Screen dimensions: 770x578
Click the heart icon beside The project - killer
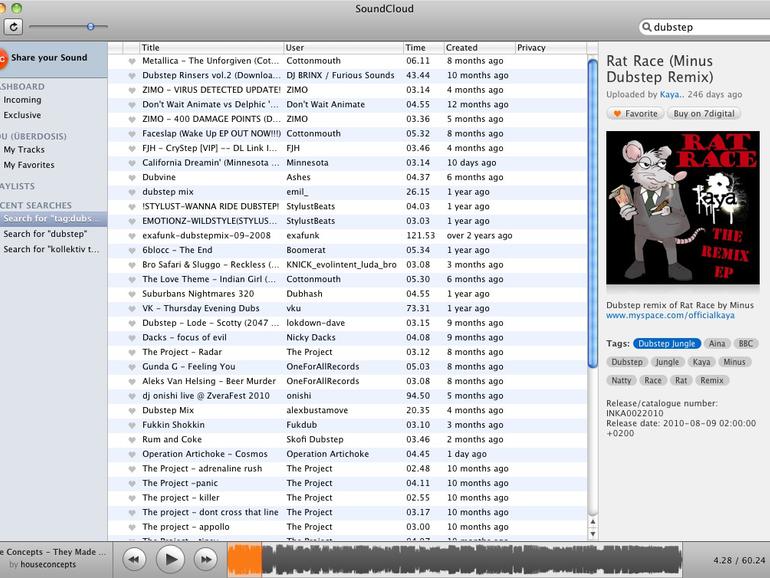pyautogui.click(x=132, y=498)
